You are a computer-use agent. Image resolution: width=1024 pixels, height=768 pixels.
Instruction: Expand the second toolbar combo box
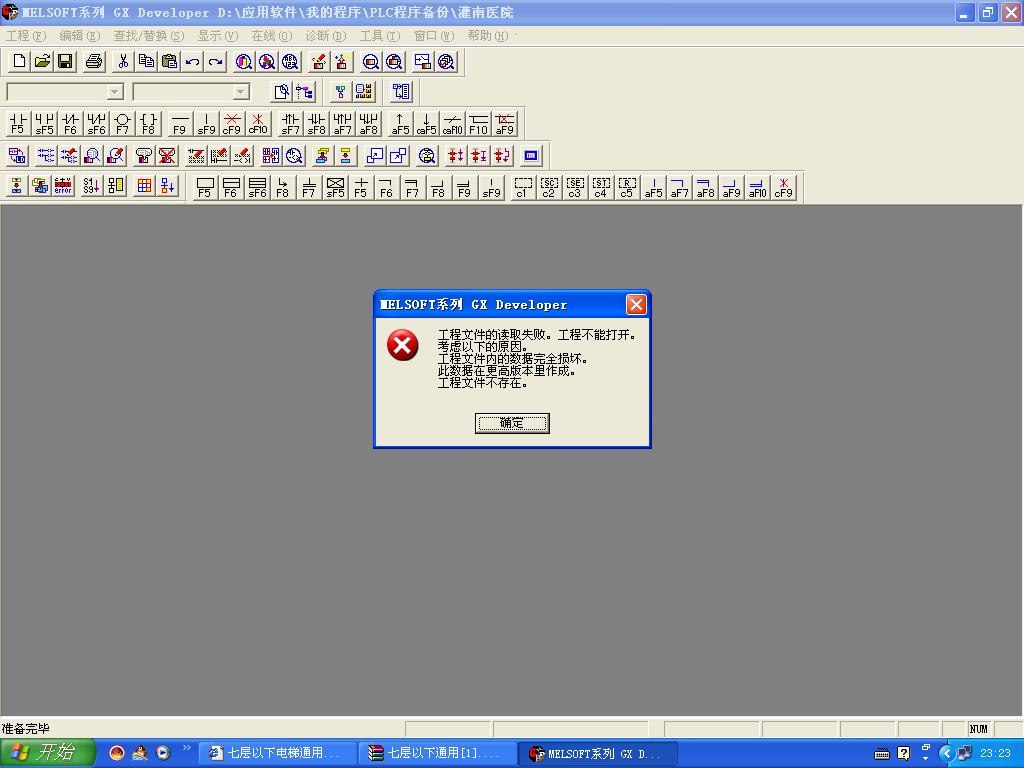pyautogui.click(x=241, y=92)
